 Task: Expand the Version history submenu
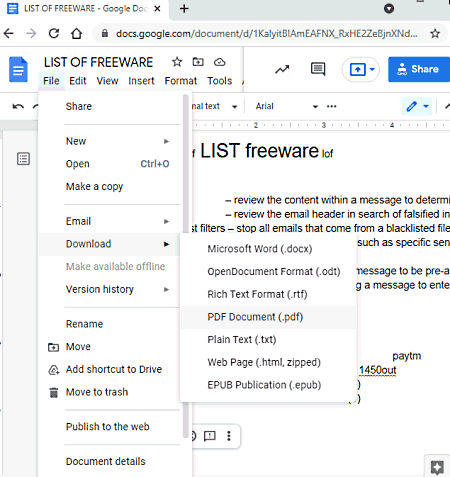click(x=166, y=289)
